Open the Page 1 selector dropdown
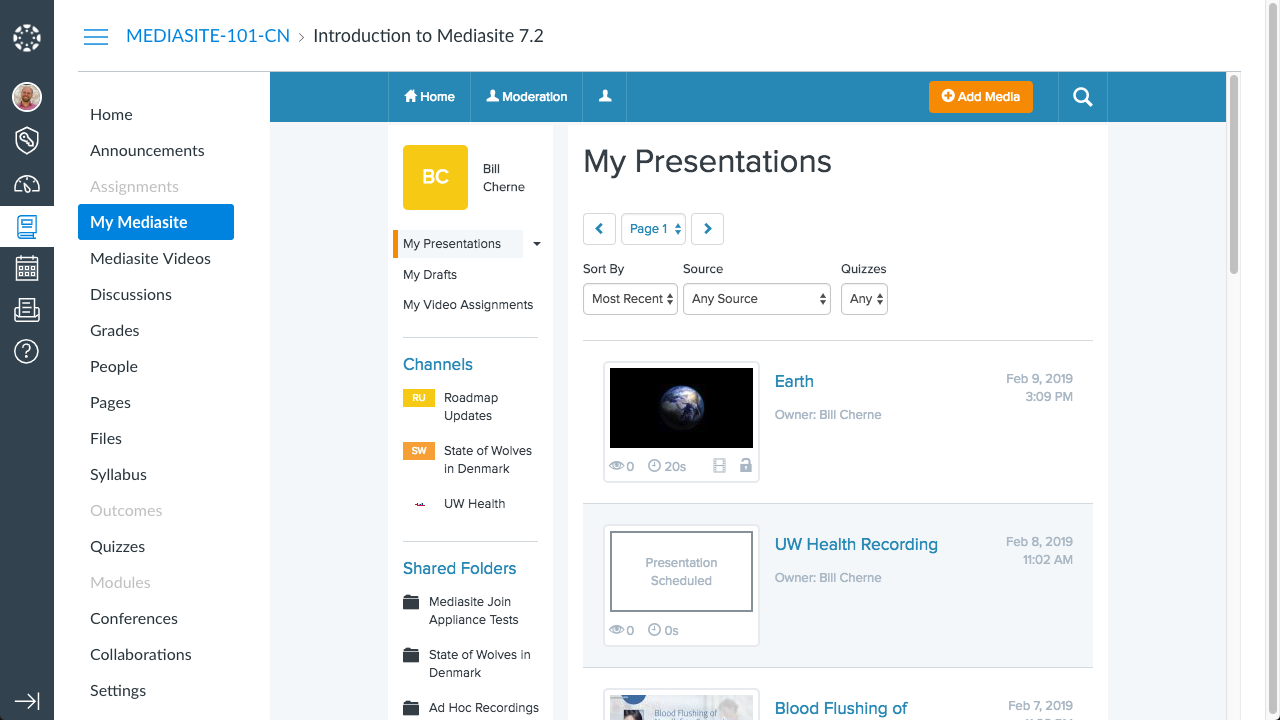Viewport: 1280px width, 720px height. point(654,229)
